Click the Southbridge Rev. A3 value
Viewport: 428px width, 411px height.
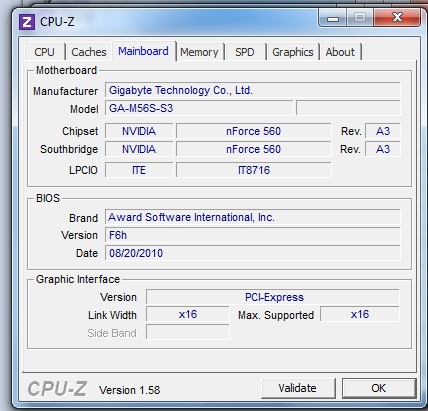[383, 149]
